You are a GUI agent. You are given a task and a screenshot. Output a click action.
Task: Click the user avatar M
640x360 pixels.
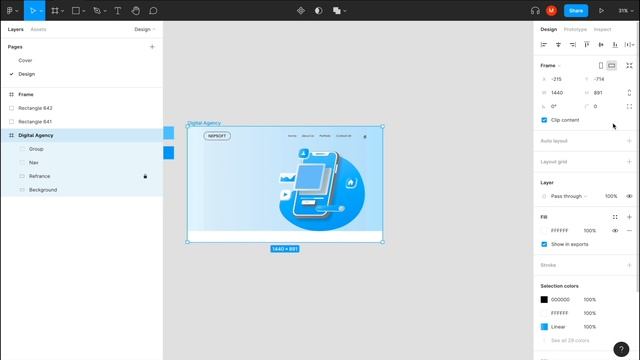click(551, 11)
